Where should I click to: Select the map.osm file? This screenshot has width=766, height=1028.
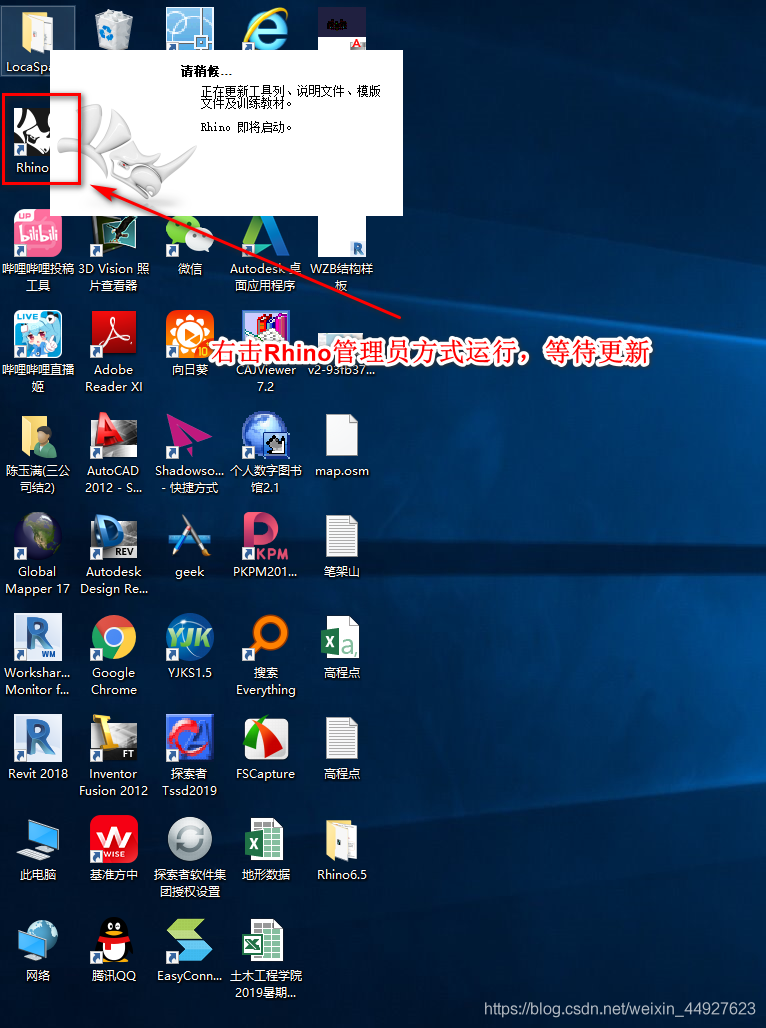341,445
